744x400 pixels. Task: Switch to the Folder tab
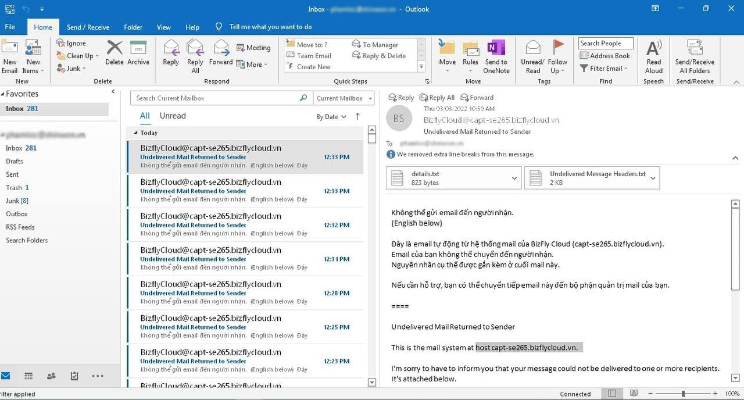[x=133, y=27]
